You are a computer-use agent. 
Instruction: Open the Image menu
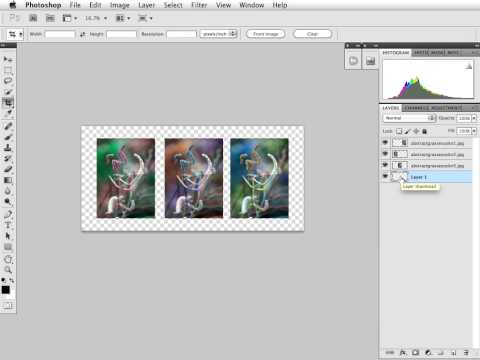[x=120, y=5]
